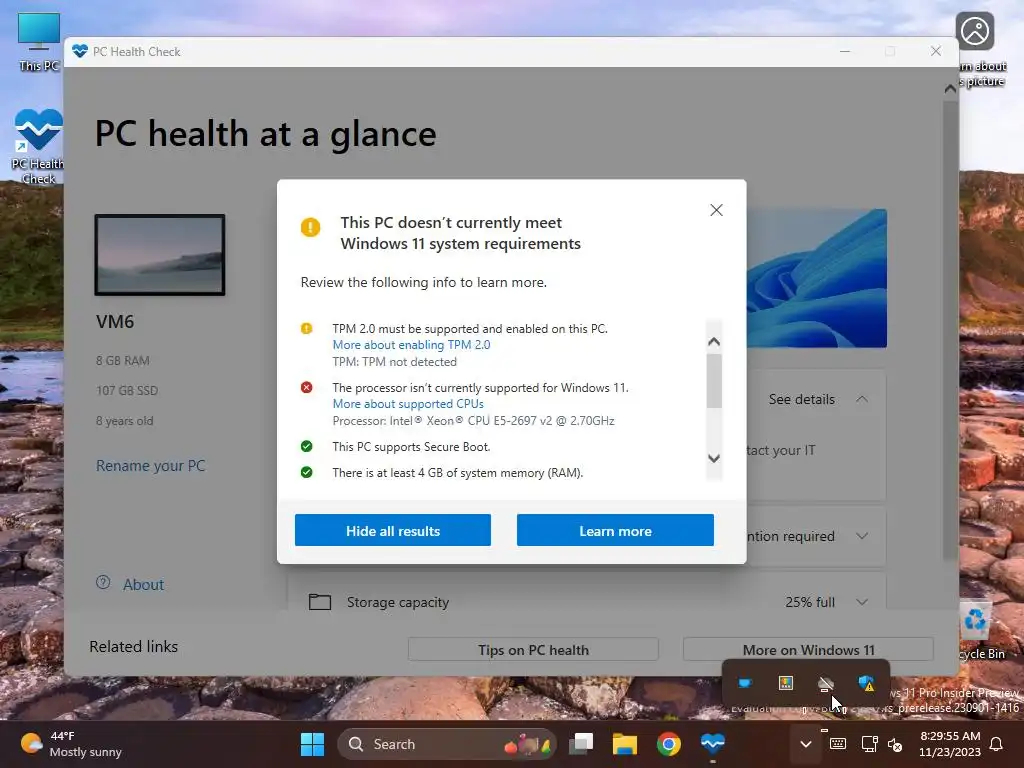Click PC Health Check taskbar icon
The height and width of the screenshot is (768, 1024).
(x=712, y=744)
